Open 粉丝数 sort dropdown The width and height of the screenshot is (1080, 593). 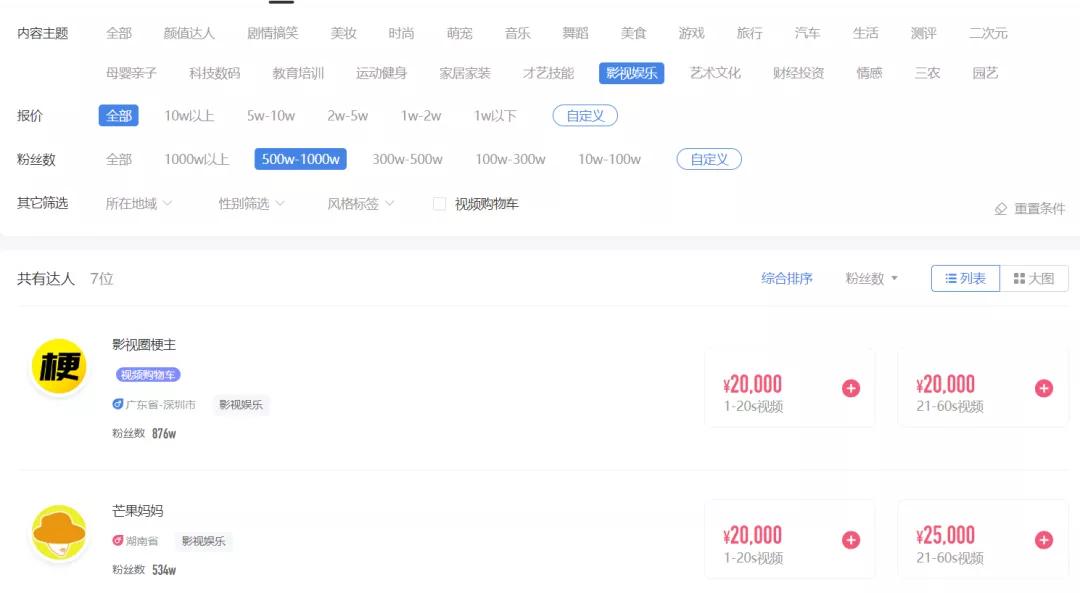[871, 278]
